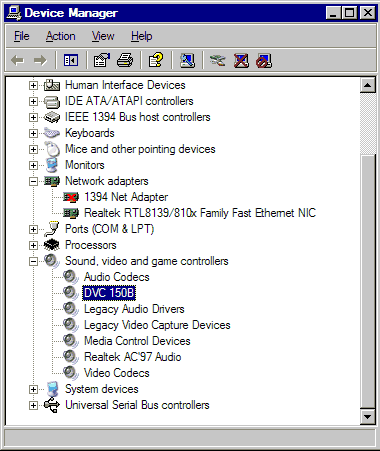Image resolution: width=380 pixels, height=451 pixels.
Task: Collapse Sound, video and game controllers
Action: tap(33, 261)
